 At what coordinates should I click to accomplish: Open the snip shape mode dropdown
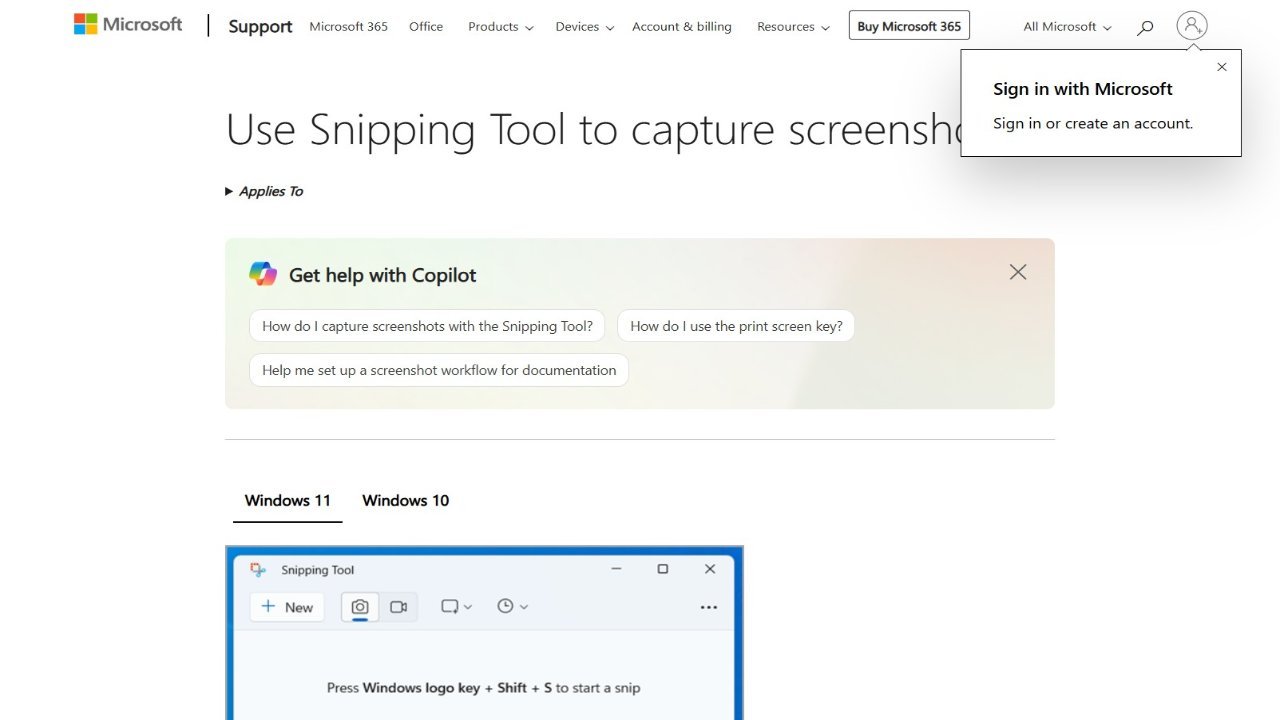click(457, 606)
